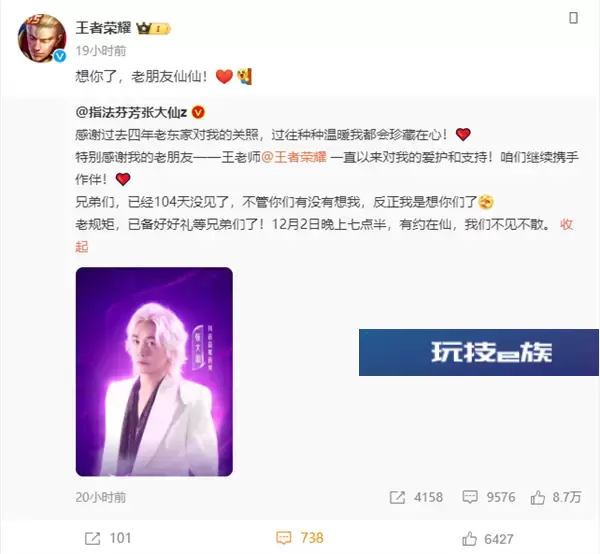Screen dimensions: 600x554
Task: Click the red heart emoji after 仙仙
Action: (x=224, y=77)
